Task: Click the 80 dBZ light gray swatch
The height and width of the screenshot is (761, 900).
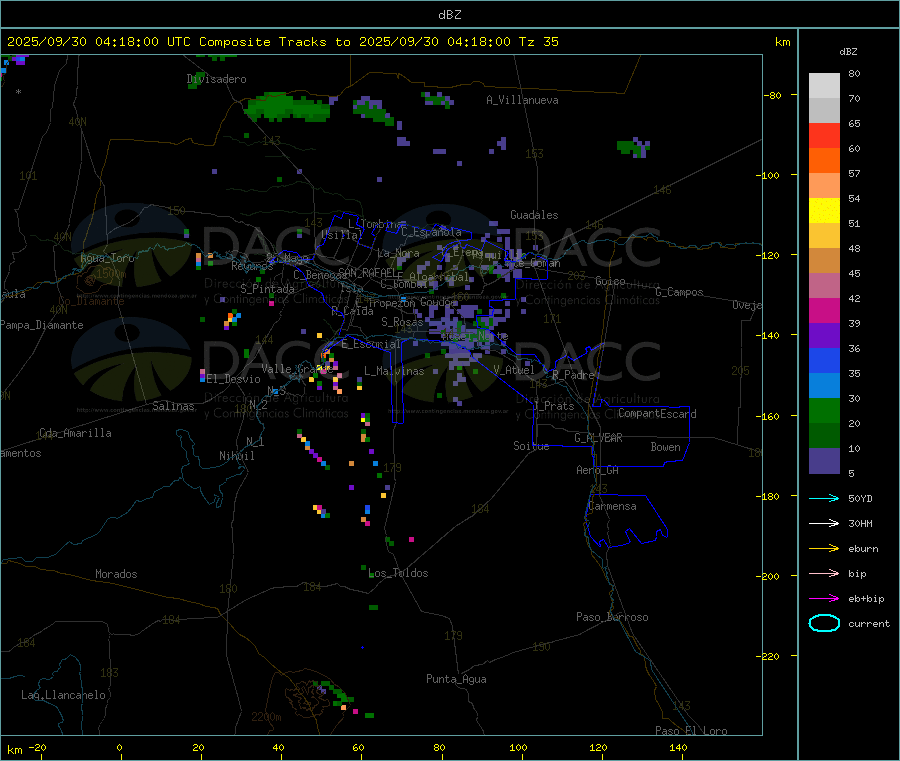Action: tap(824, 86)
